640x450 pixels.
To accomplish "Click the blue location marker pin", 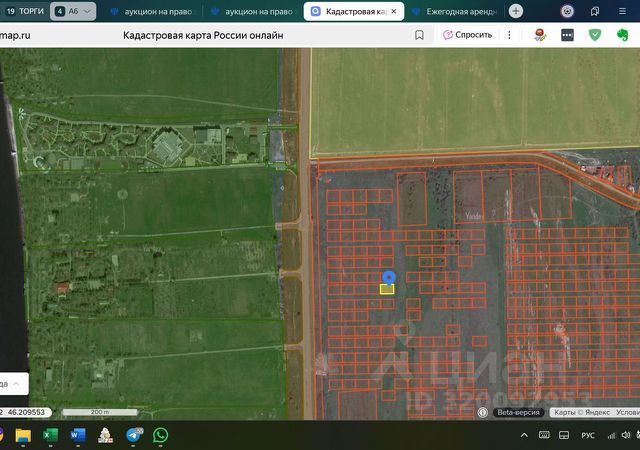I will (389, 278).
